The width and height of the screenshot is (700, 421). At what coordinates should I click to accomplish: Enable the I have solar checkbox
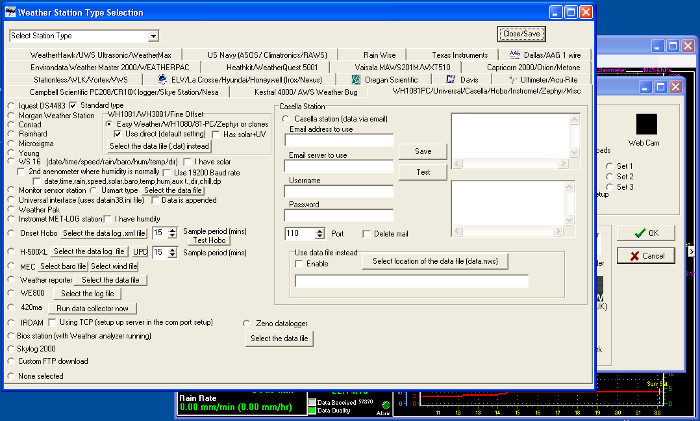(x=187, y=162)
